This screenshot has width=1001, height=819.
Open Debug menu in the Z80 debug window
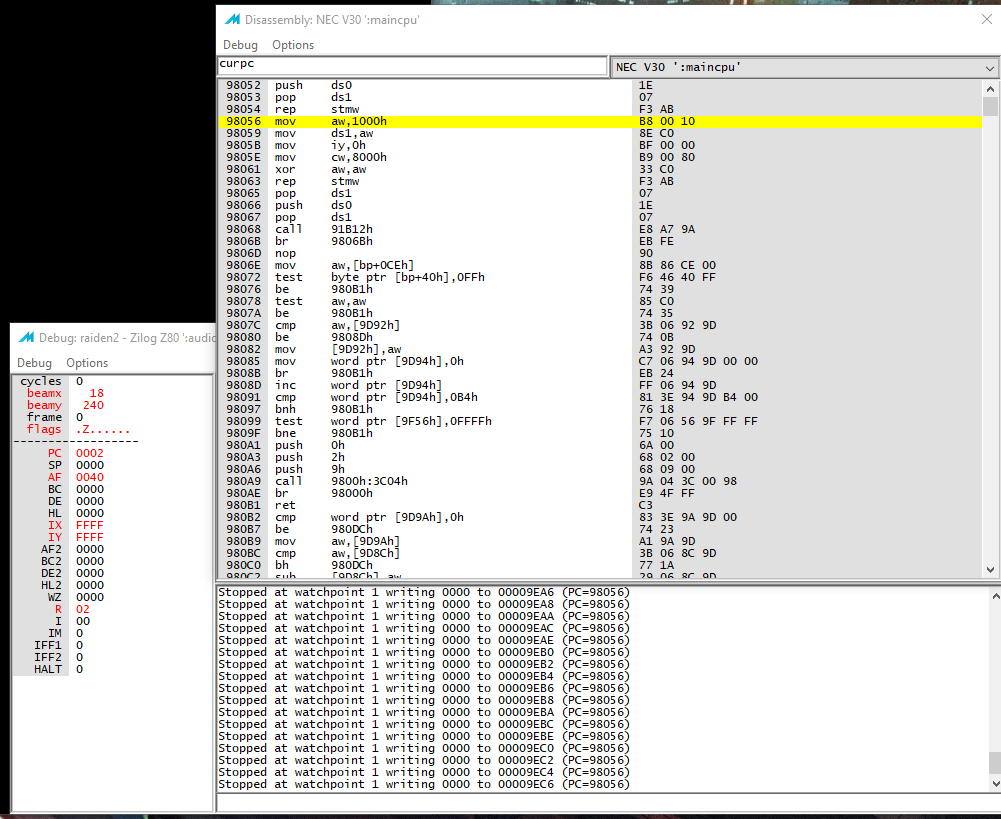coord(34,363)
